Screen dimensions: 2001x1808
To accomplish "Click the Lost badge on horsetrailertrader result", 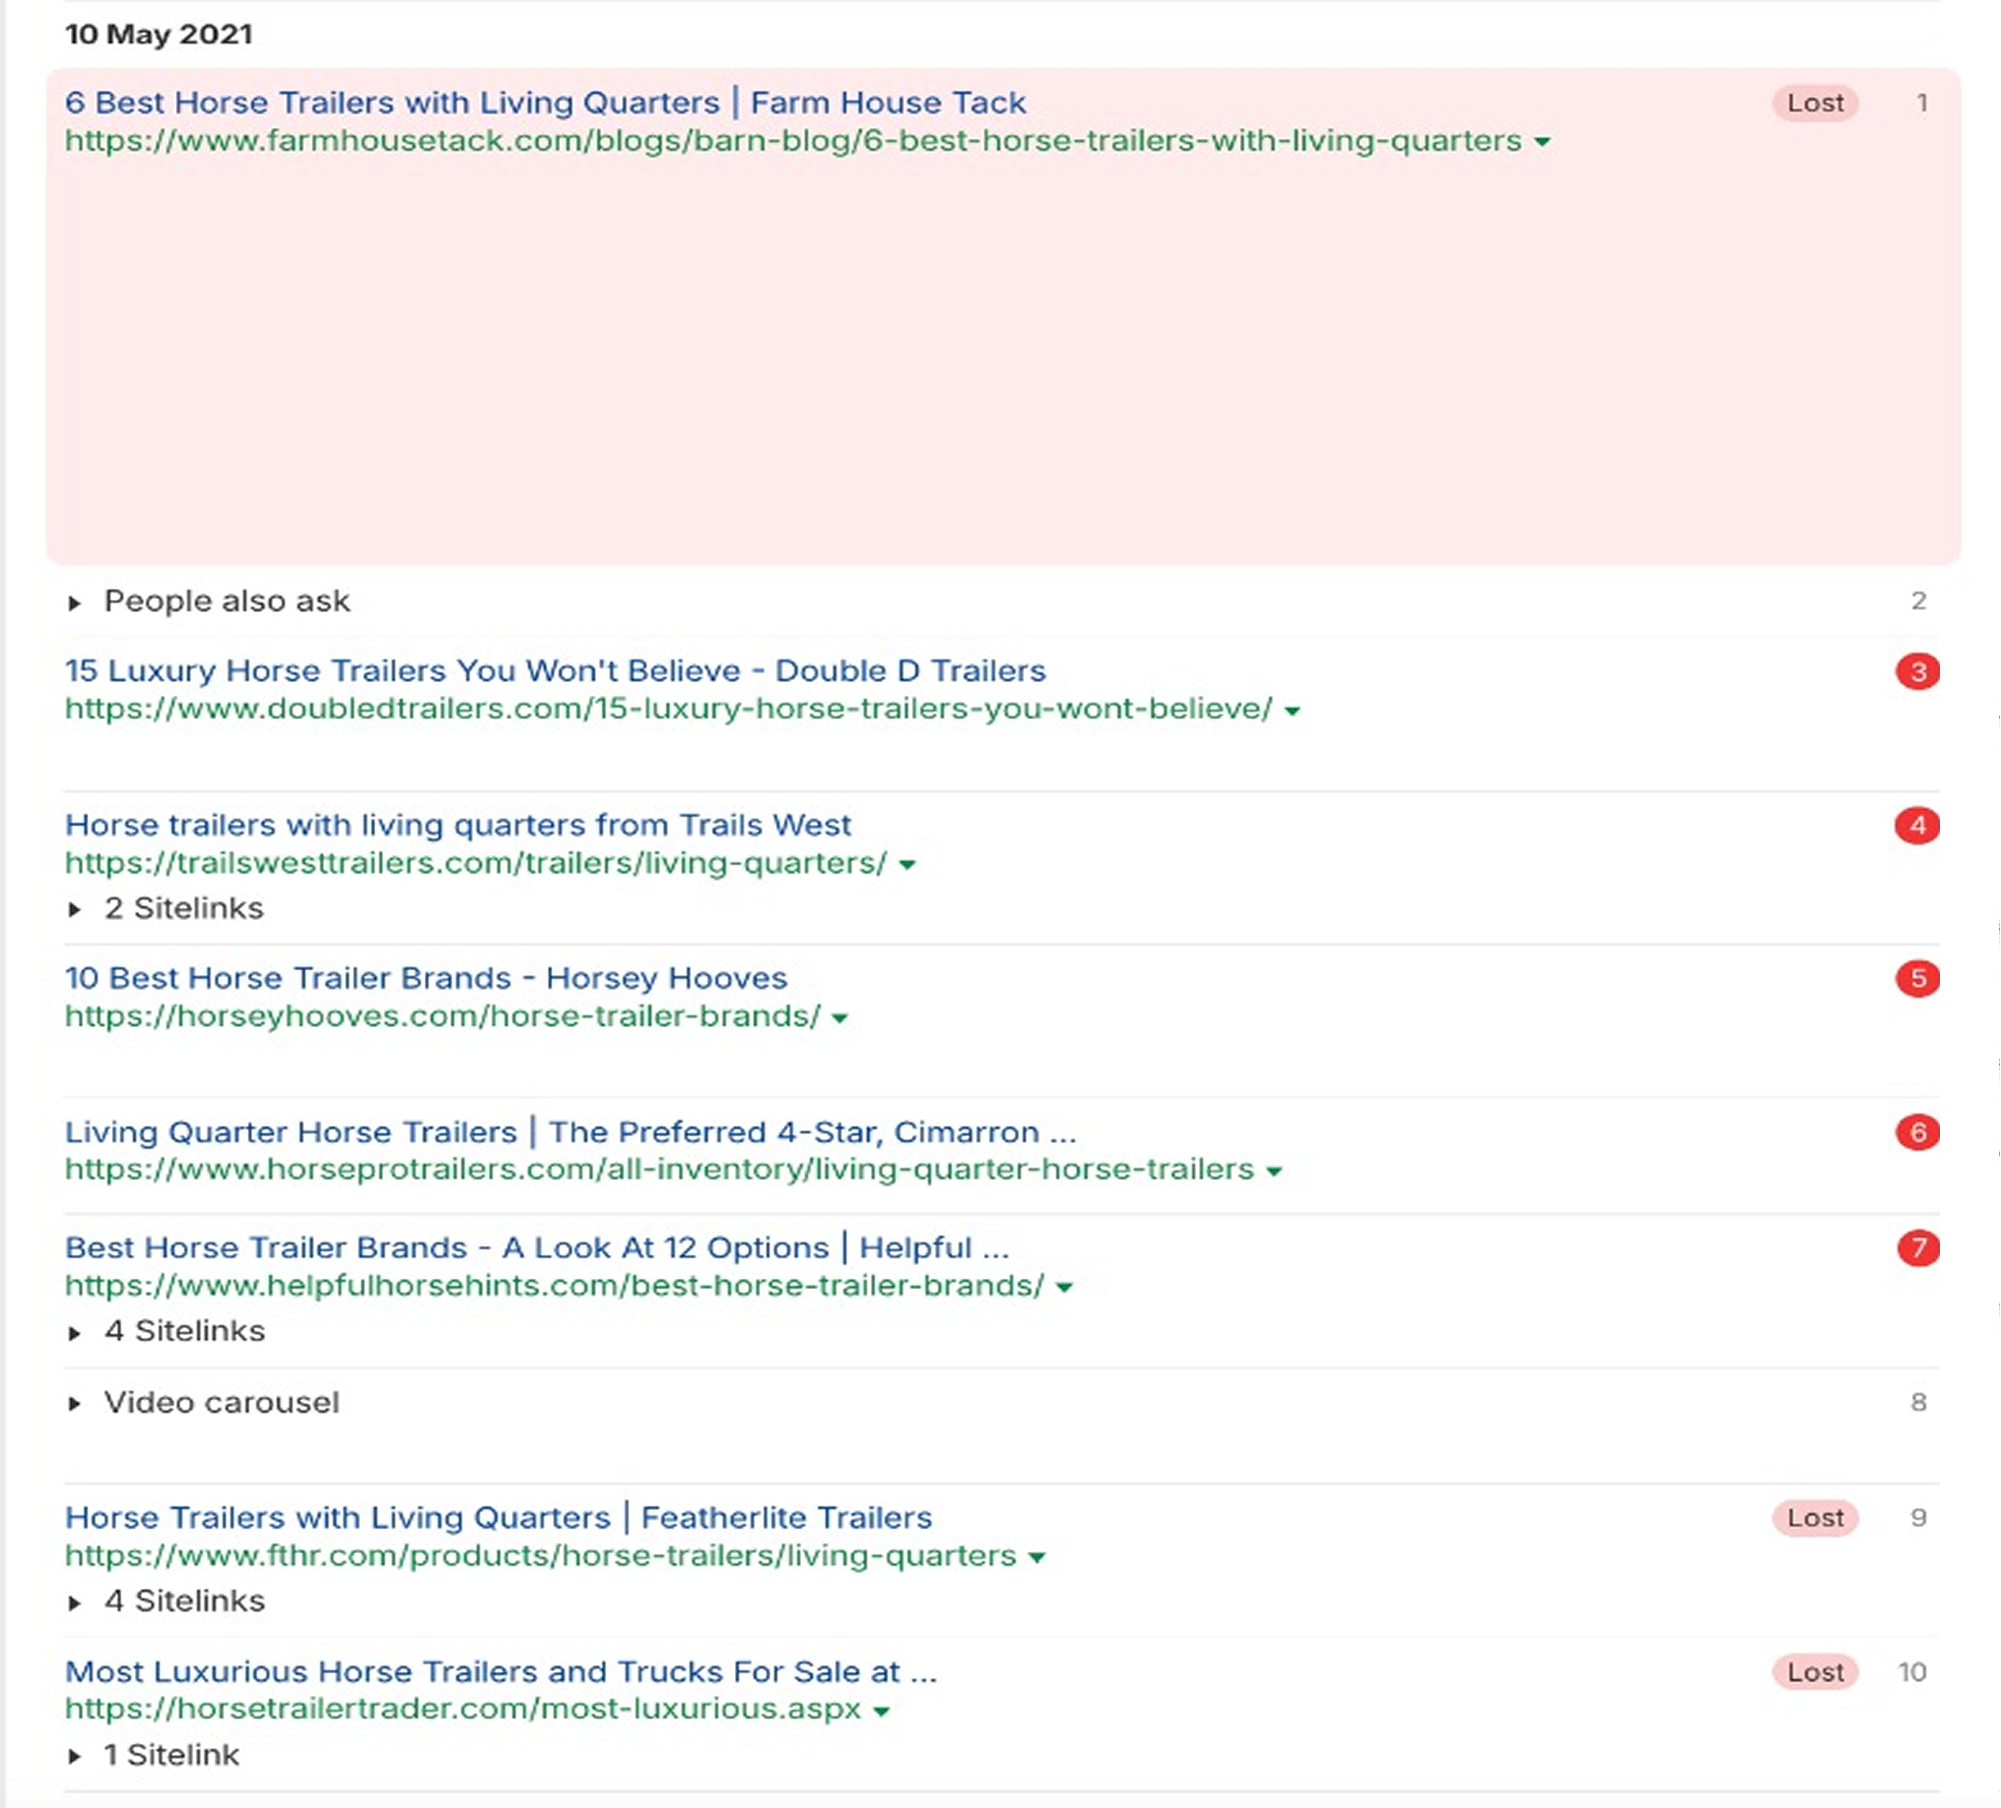I will [x=1815, y=1672].
